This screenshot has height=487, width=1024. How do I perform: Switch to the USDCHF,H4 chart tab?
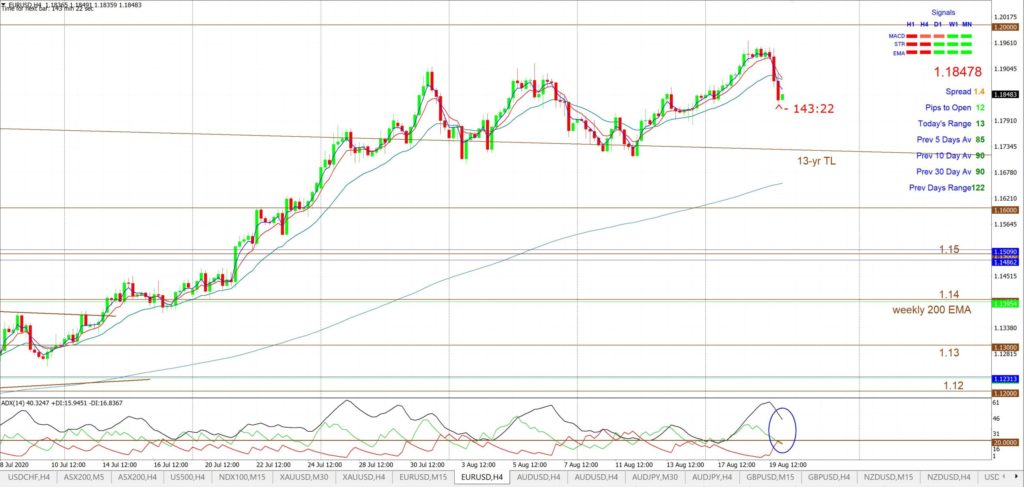tap(29, 478)
